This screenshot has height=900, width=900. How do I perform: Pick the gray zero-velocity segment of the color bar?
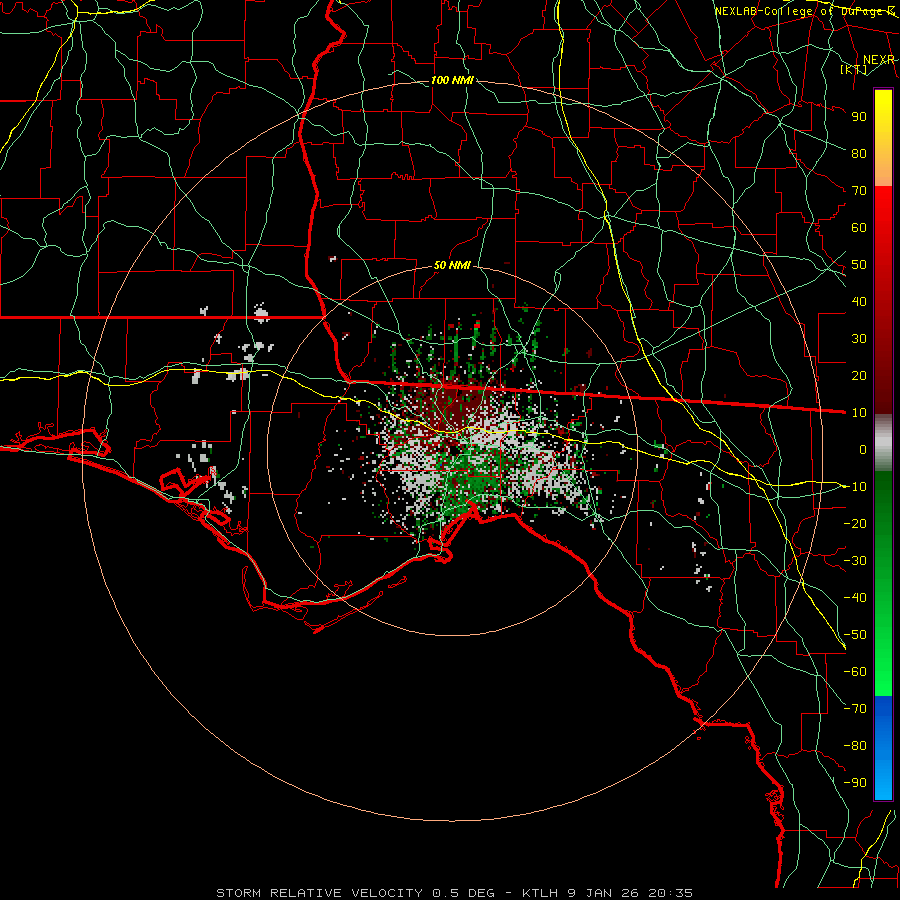[x=883, y=443]
